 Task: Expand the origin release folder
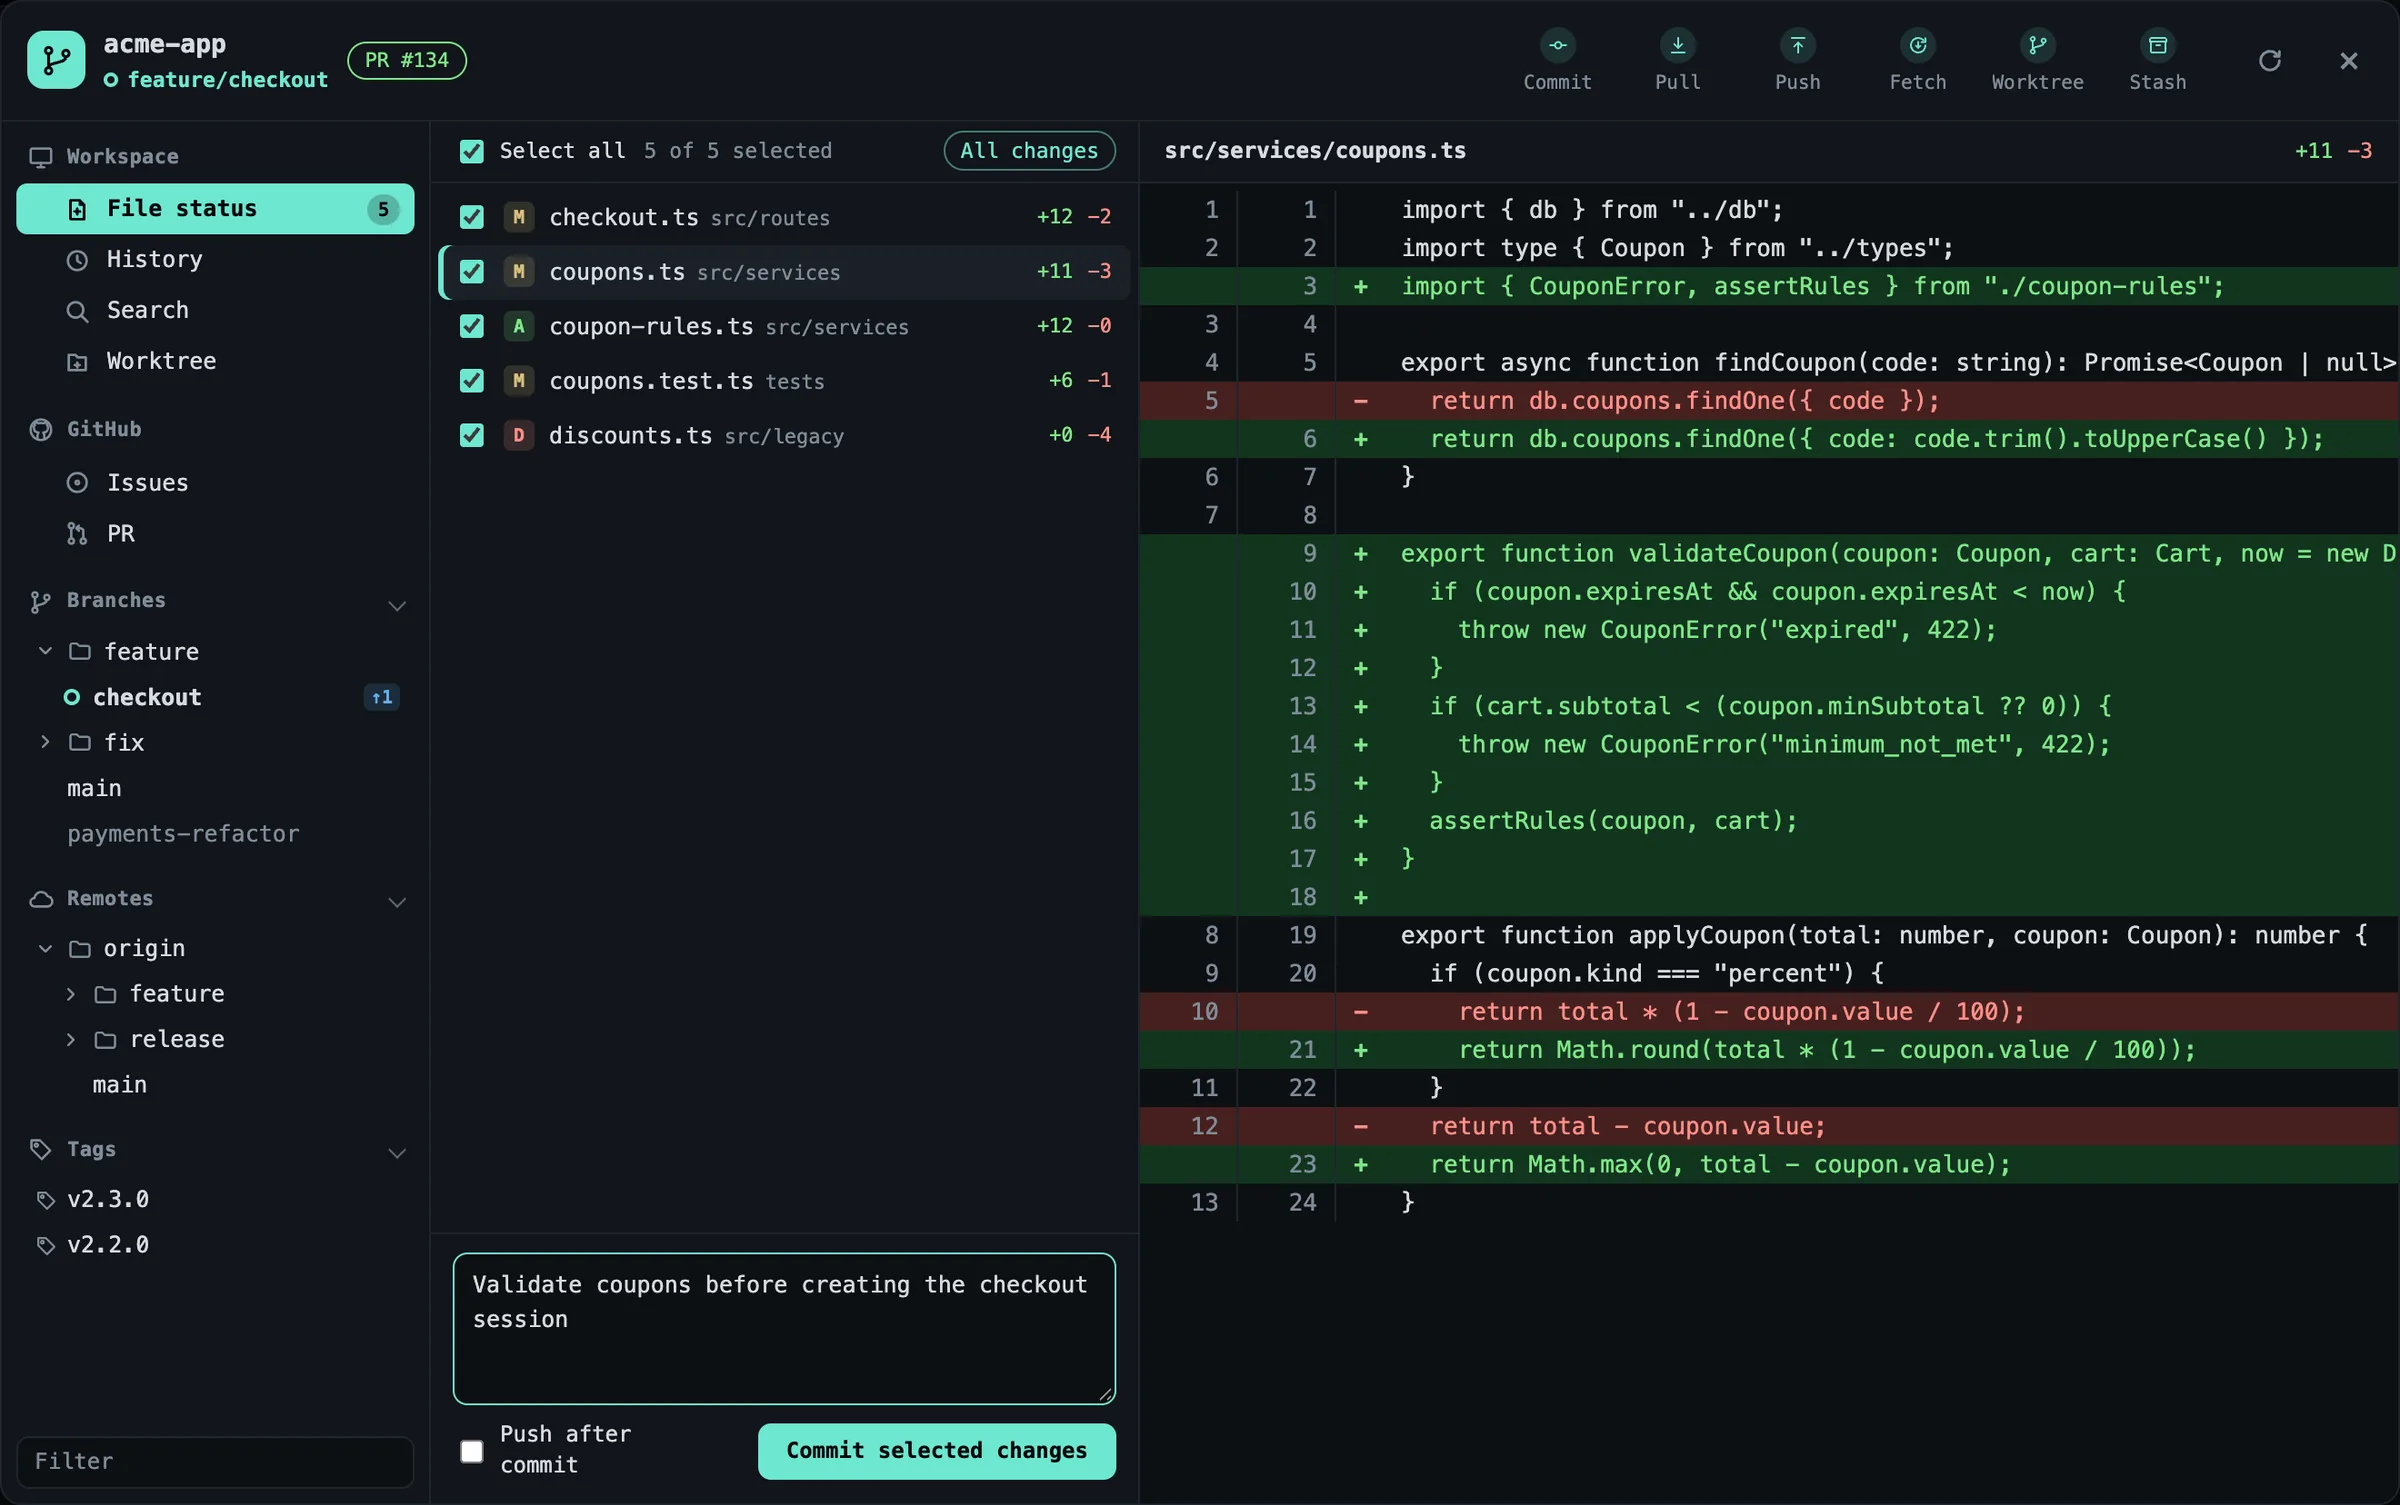[x=70, y=1040]
